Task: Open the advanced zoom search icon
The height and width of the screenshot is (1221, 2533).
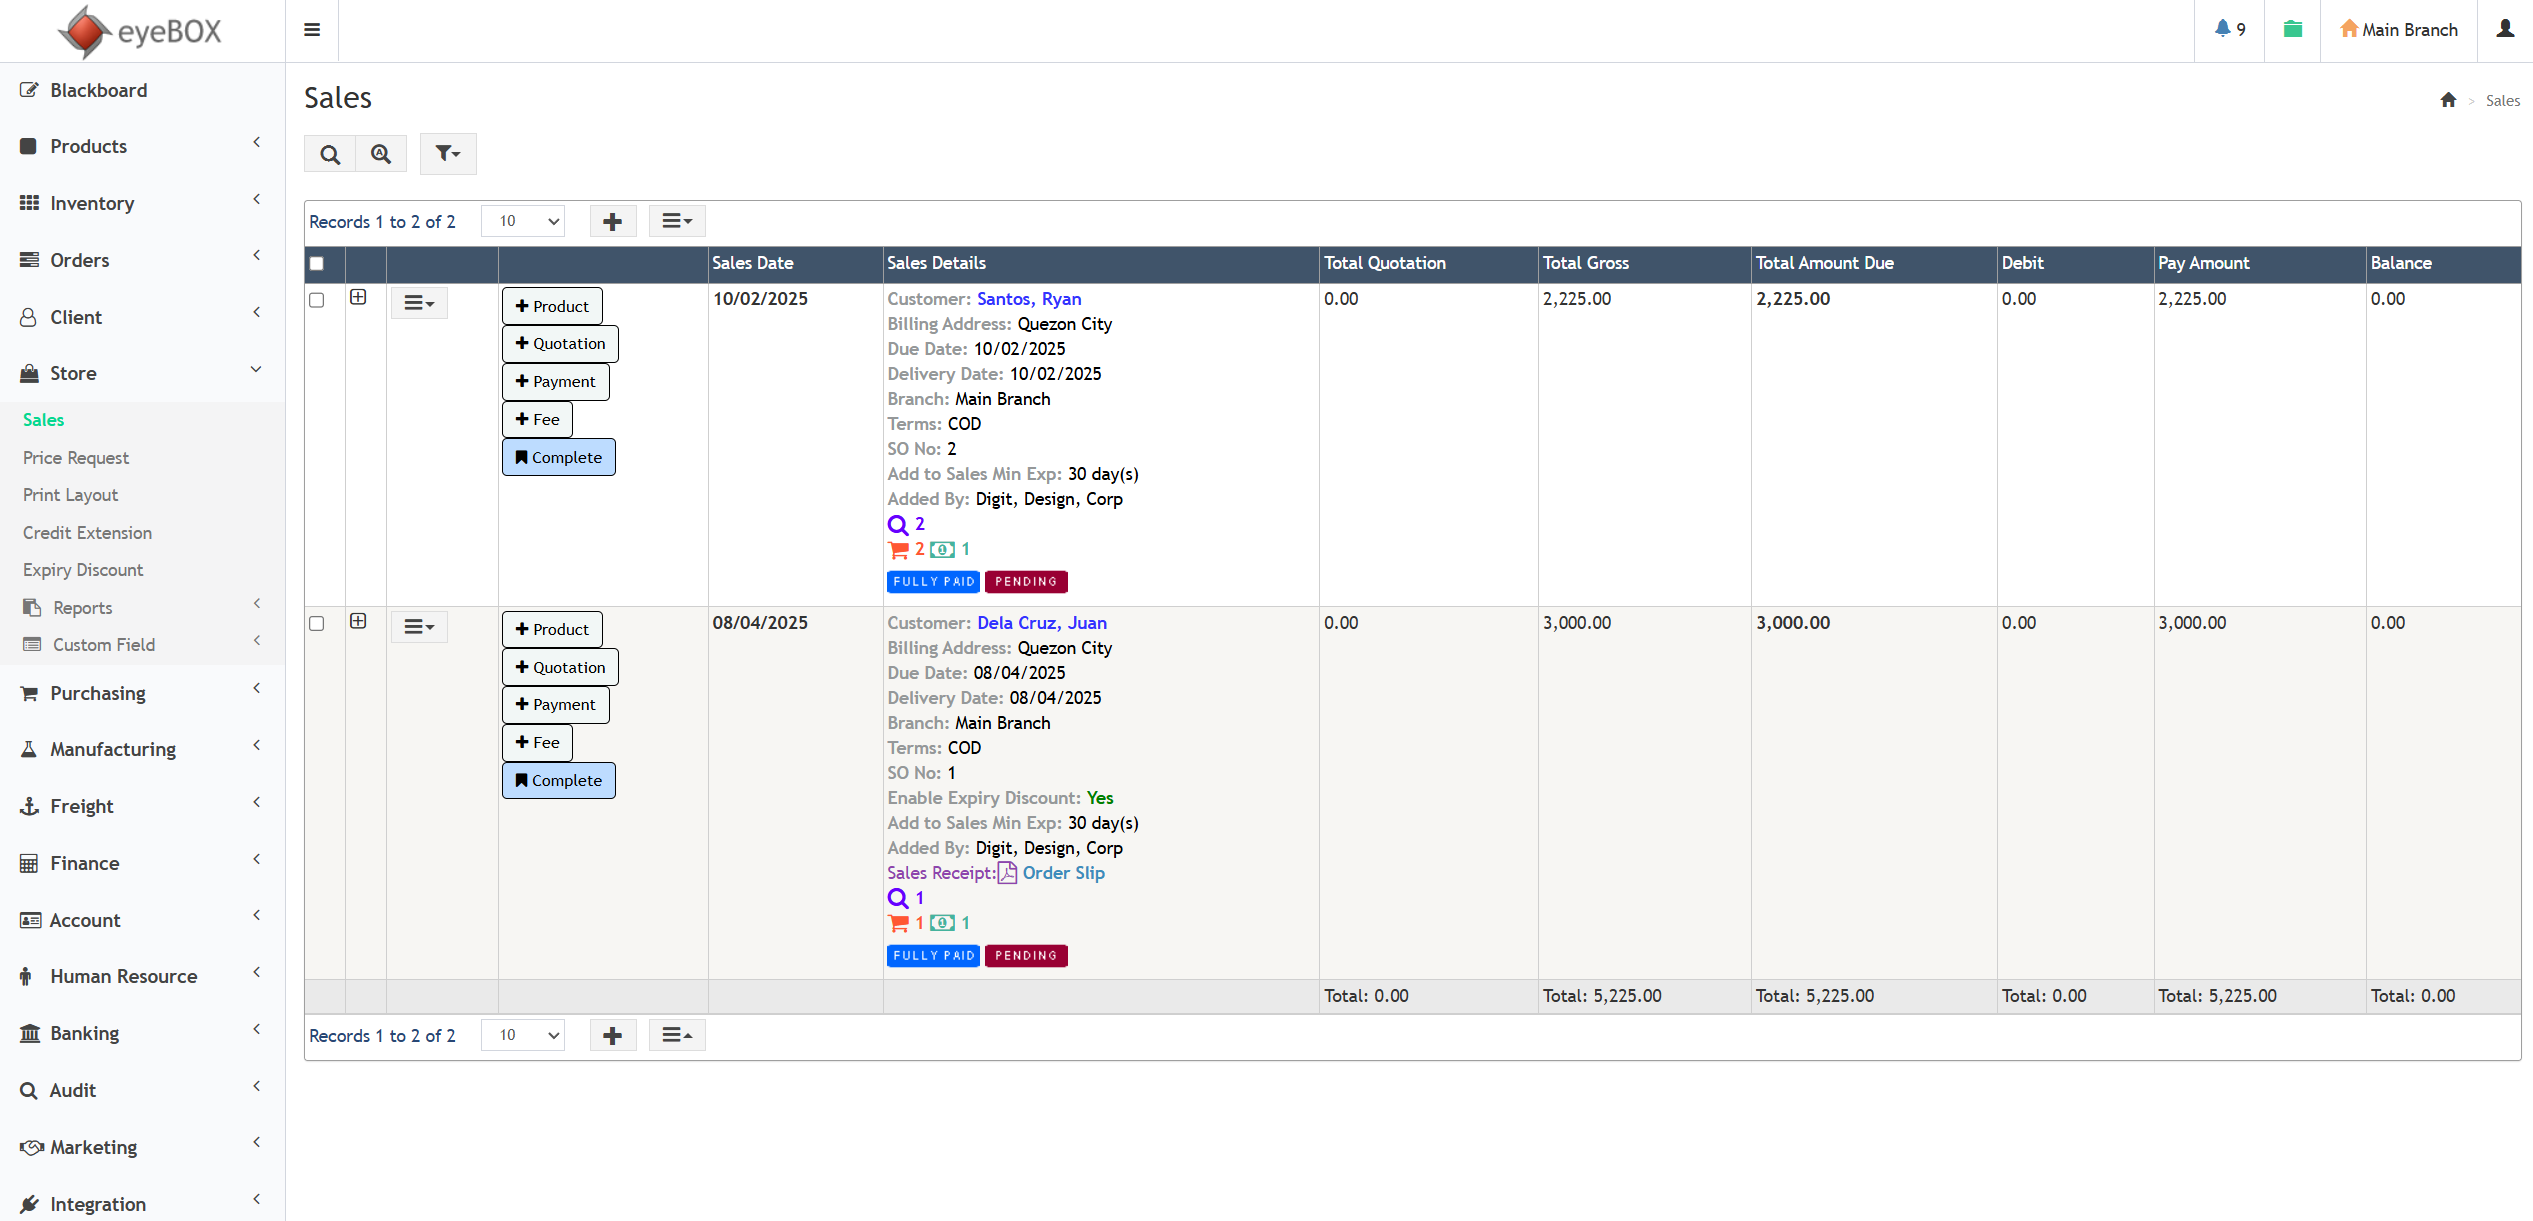Action: tap(381, 154)
